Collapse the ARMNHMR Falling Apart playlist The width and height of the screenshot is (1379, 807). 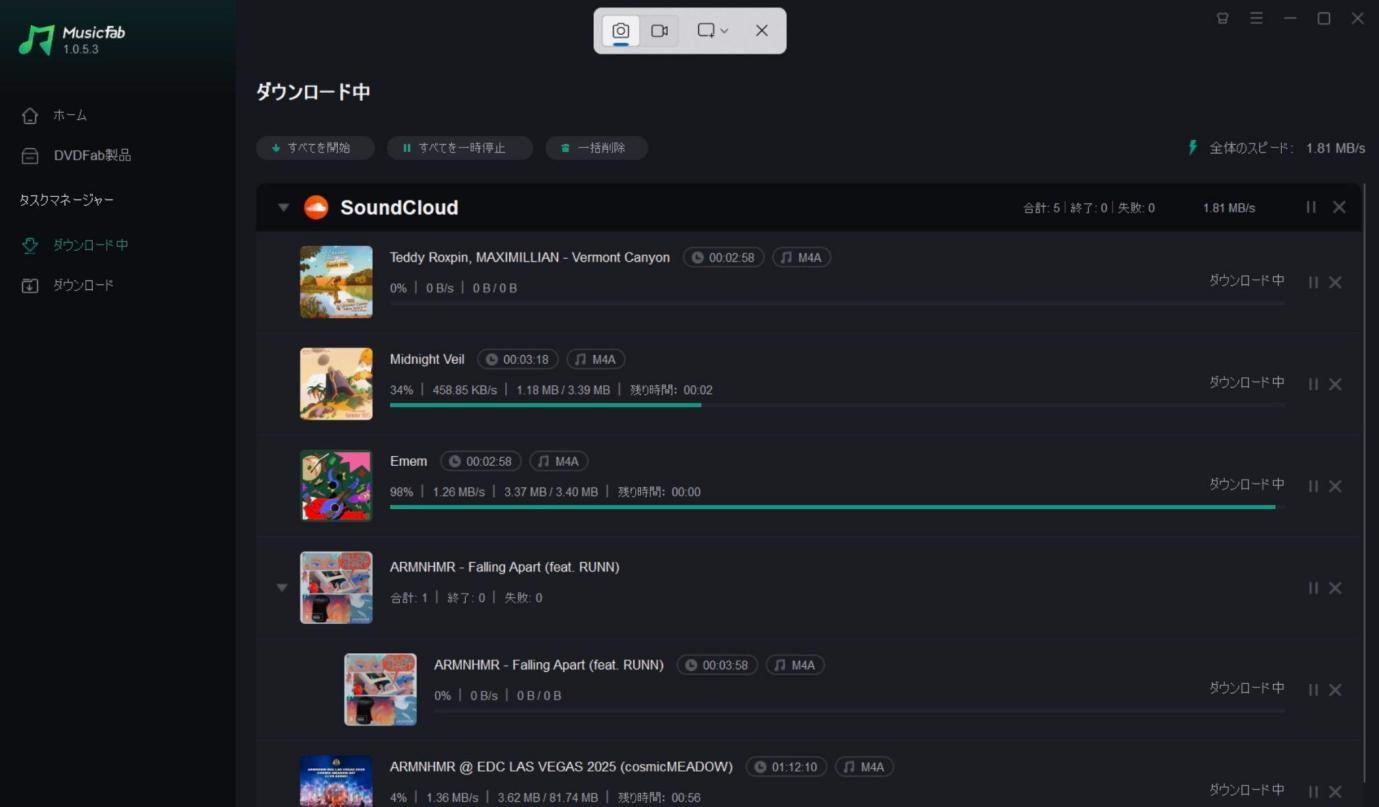pos(282,588)
